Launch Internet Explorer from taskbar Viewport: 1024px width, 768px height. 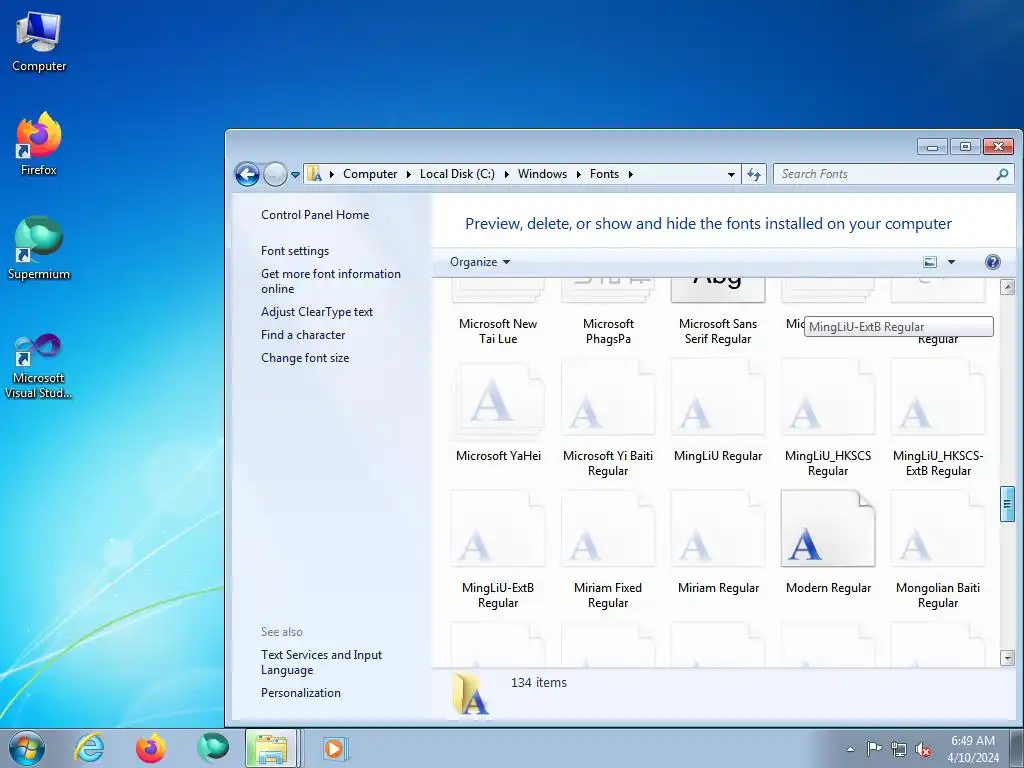coord(89,748)
